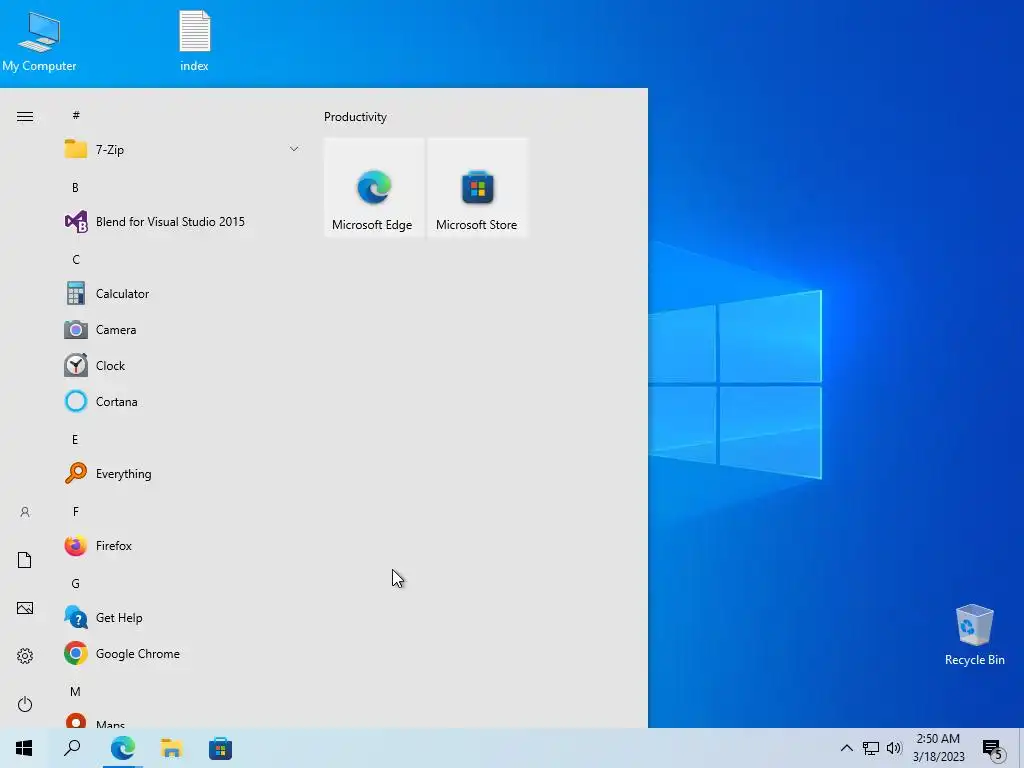Open the user account icon in Start
The height and width of the screenshot is (768, 1024).
[x=25, y=512]
